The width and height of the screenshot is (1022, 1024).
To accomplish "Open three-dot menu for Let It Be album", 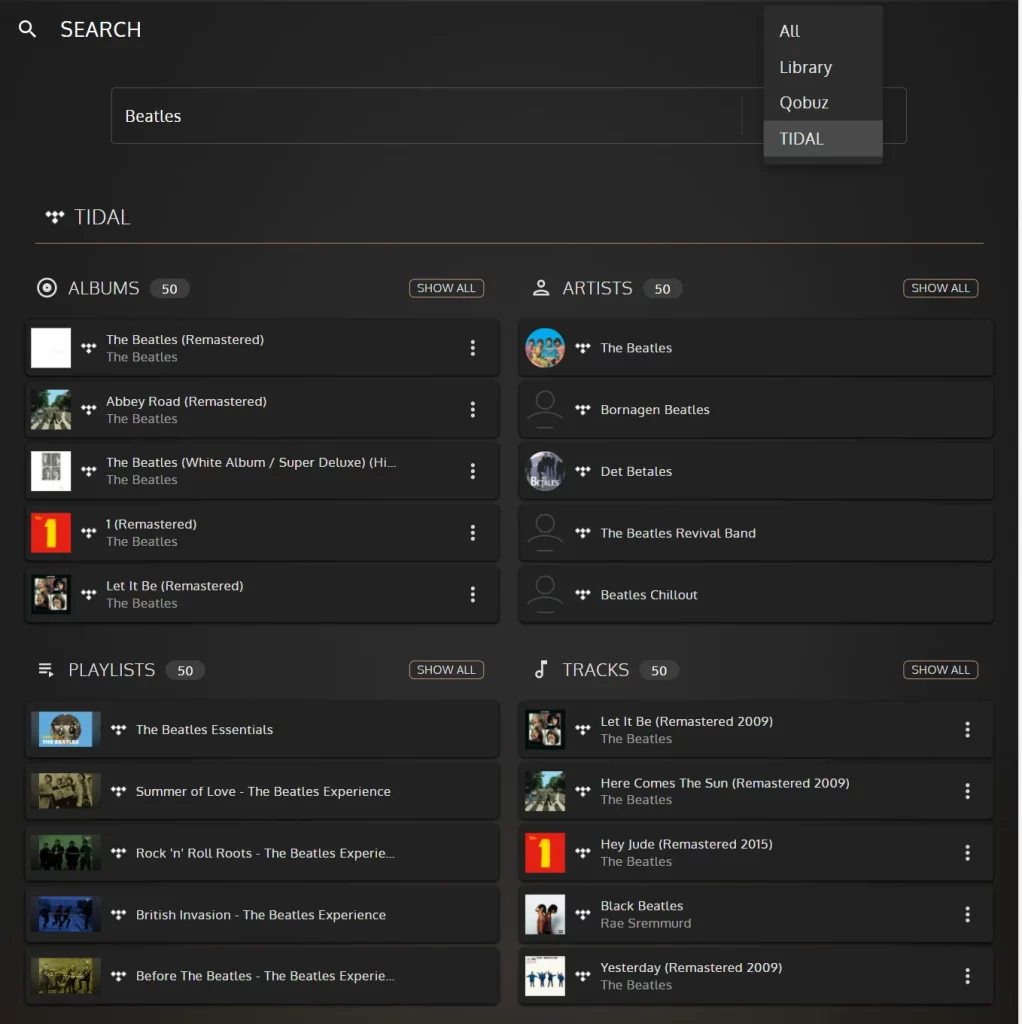I will [472, 594].
